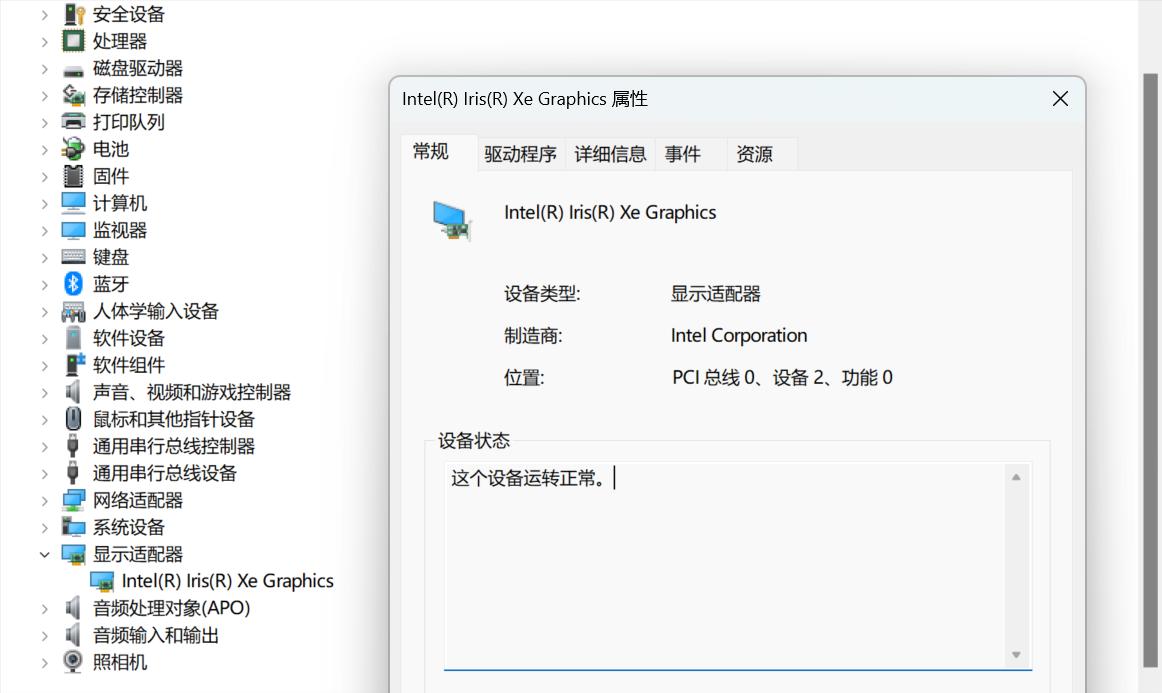
Task: Click the 设备状态 text box
Action: [x=737, y=566]
